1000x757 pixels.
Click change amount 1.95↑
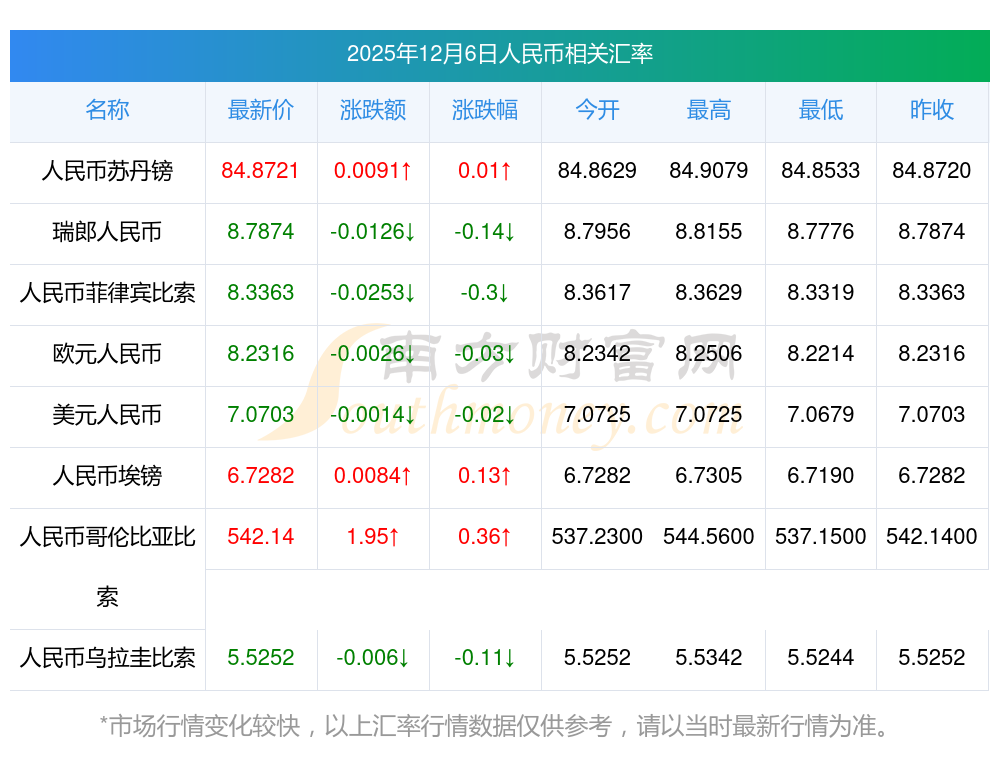point(373,536)
